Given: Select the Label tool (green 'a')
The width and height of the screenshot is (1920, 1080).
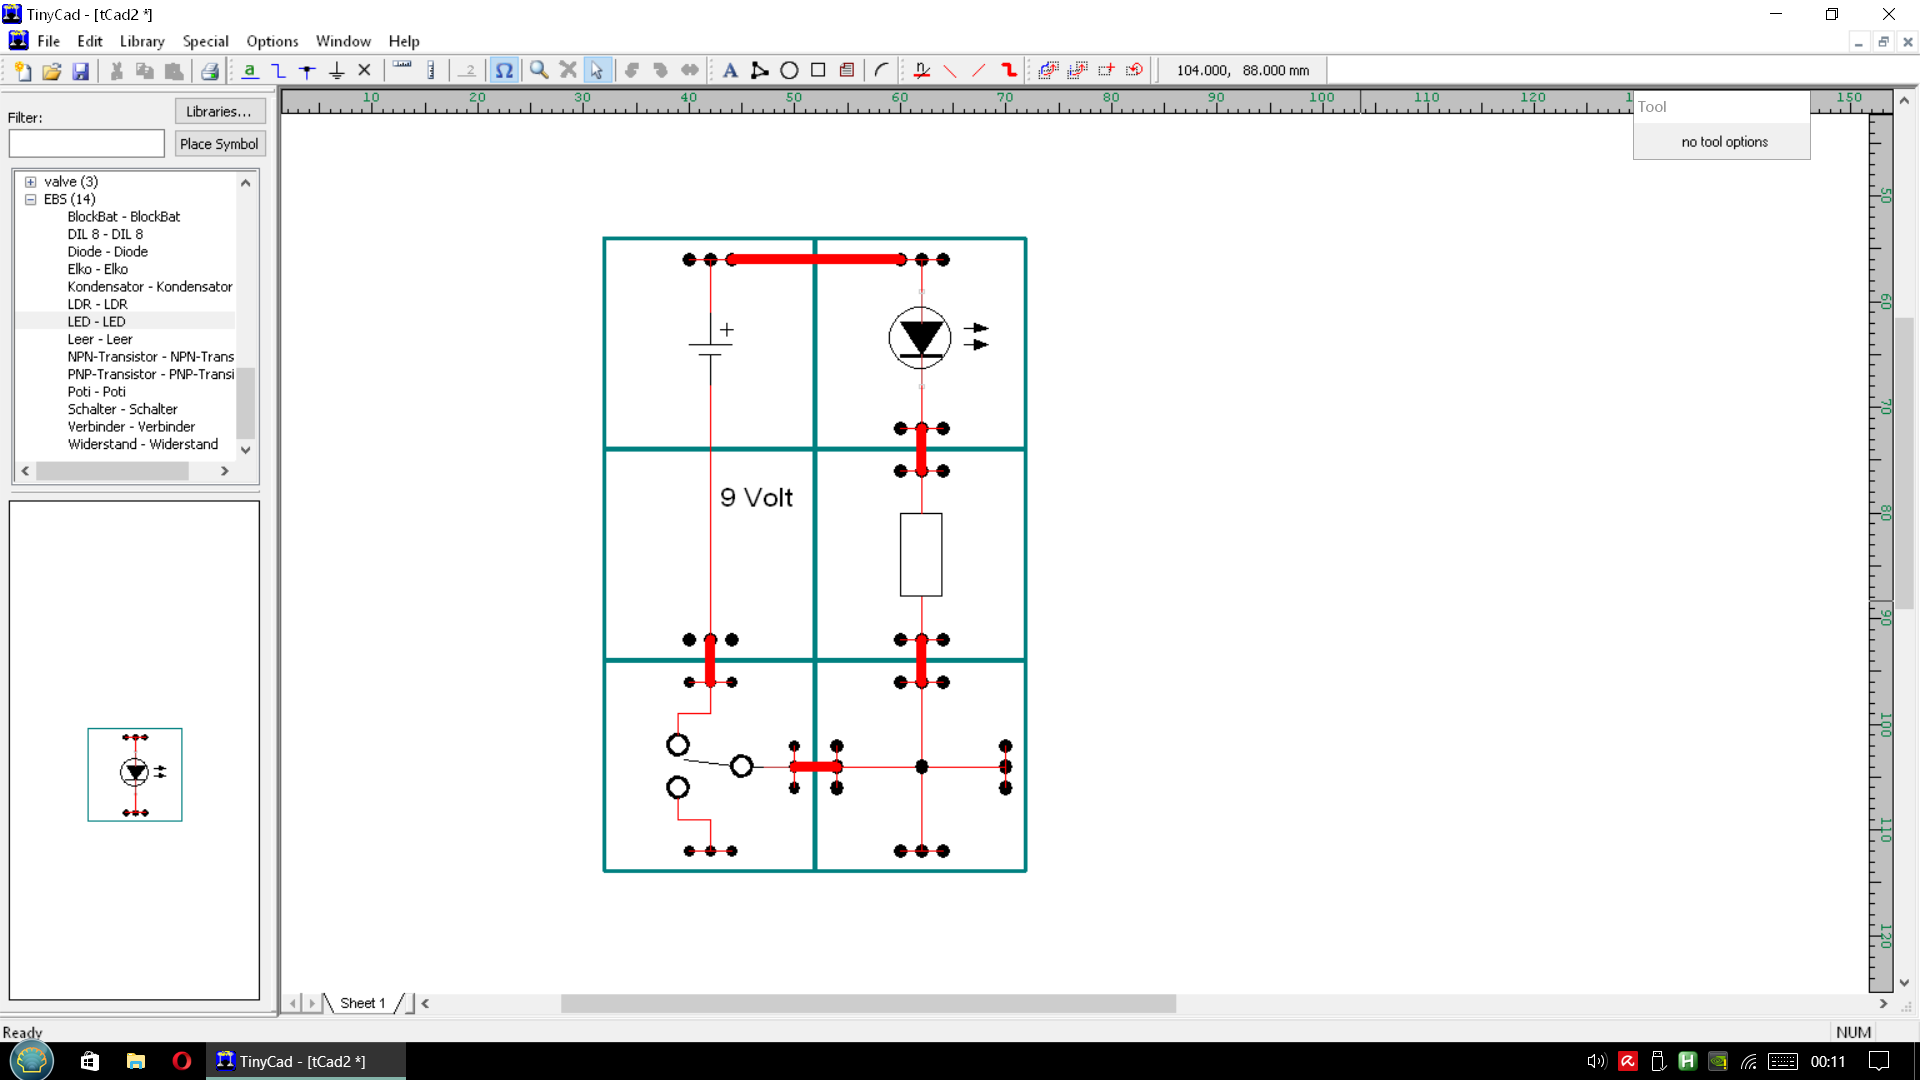Looking at the screenshot, I should (250, 71).
